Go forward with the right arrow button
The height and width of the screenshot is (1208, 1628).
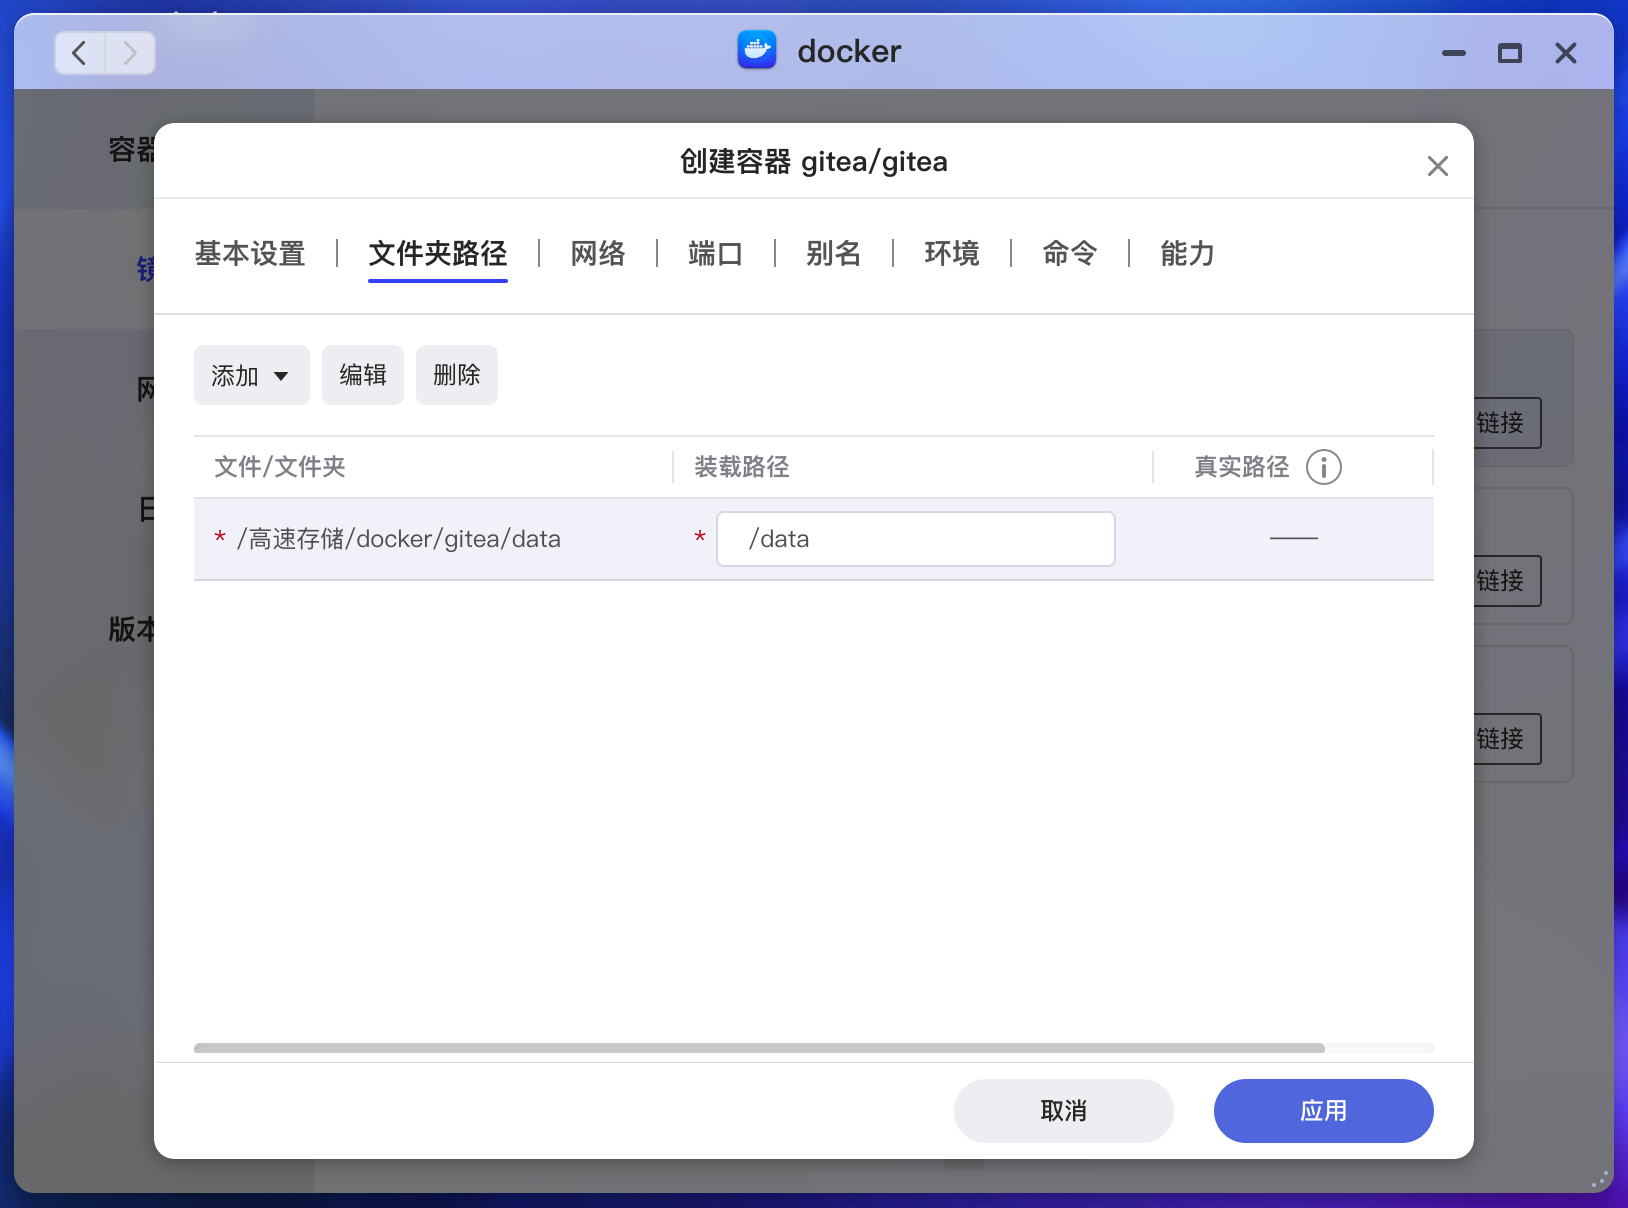pyautogui.click(x=130, y=52)
